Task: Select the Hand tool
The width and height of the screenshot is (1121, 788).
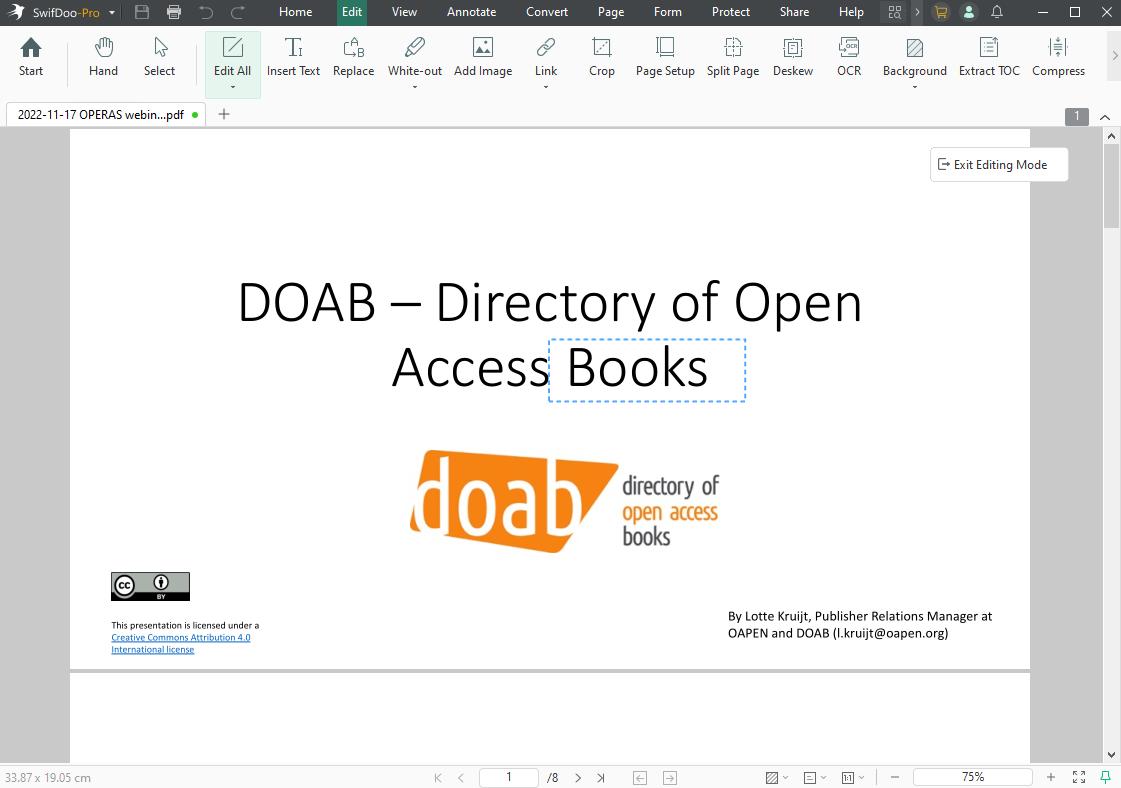Action: click(103, 57)
